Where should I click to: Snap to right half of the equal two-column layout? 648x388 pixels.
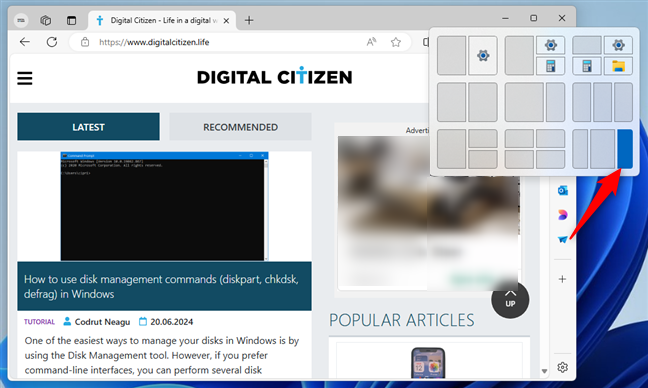(483, 102)
